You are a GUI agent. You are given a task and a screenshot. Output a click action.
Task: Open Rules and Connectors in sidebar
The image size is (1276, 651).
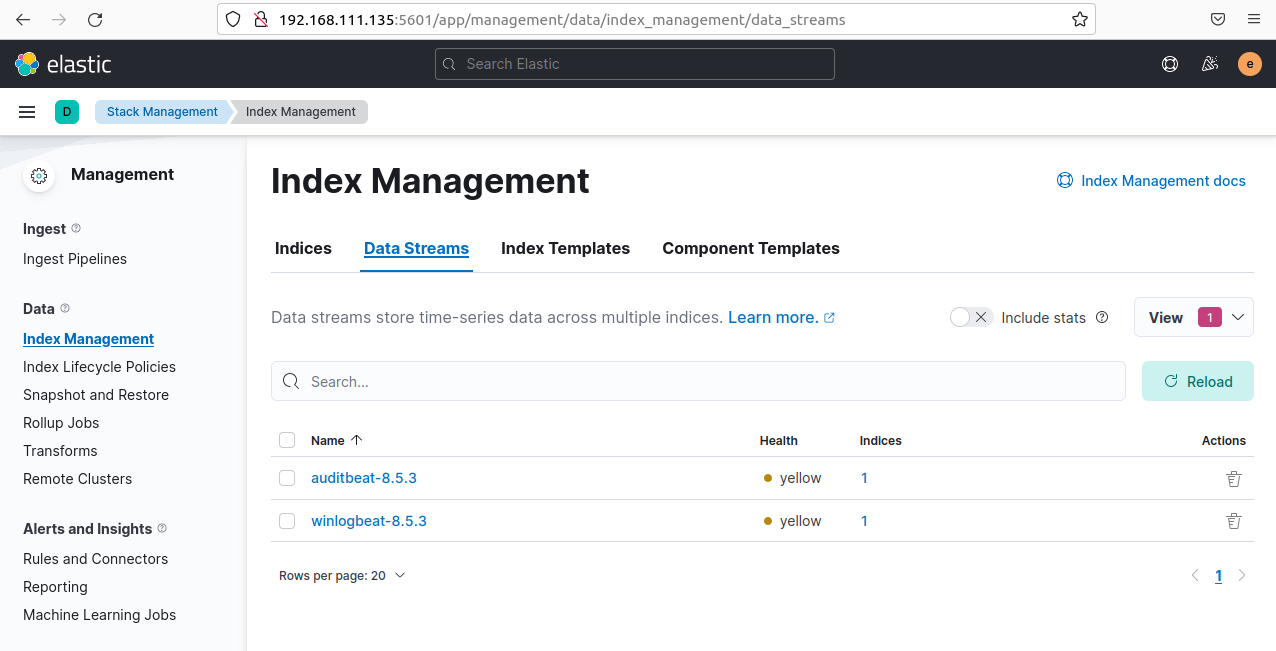95,559
